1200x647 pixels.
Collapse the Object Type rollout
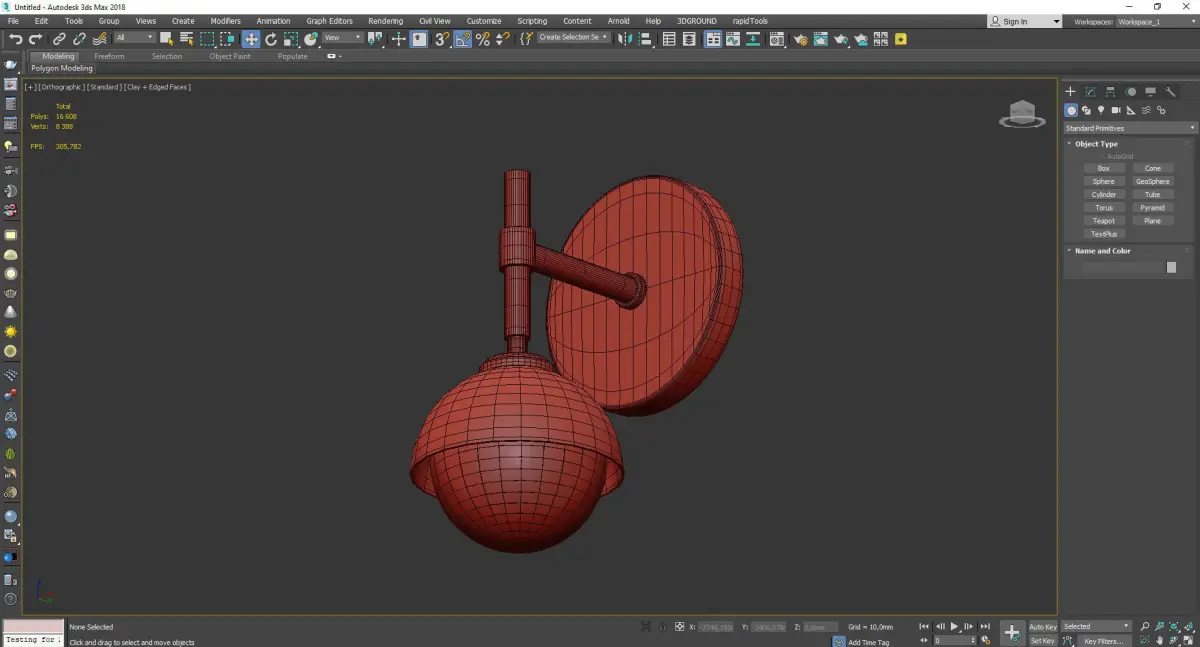1096,144
